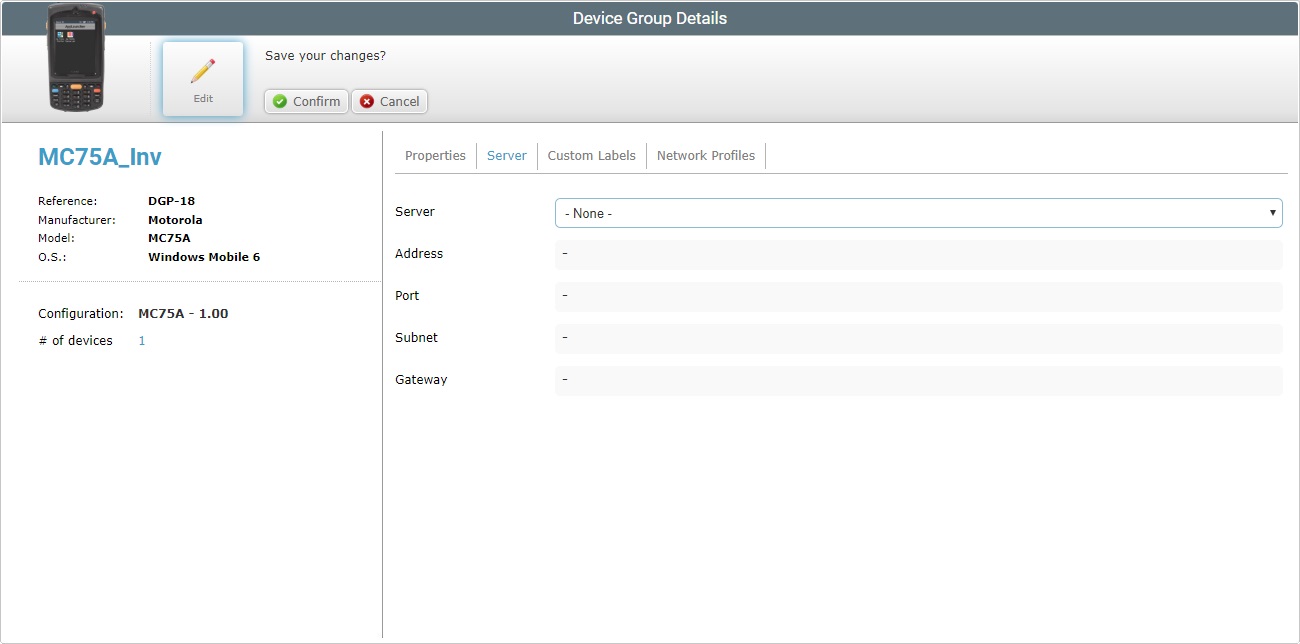Screen dimensions: 1300x644
Task: Click the MC75A device image thumbnail
Action: (74, 58)
